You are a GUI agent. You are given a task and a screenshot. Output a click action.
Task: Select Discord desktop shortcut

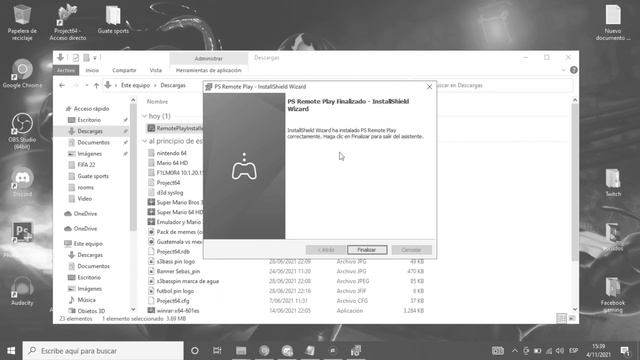22,182
